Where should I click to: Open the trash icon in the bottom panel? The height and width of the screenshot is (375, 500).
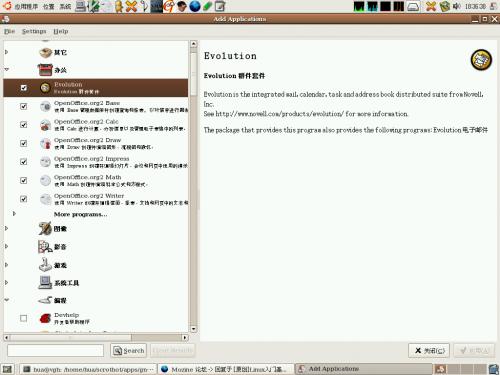[x=493, y=369]
